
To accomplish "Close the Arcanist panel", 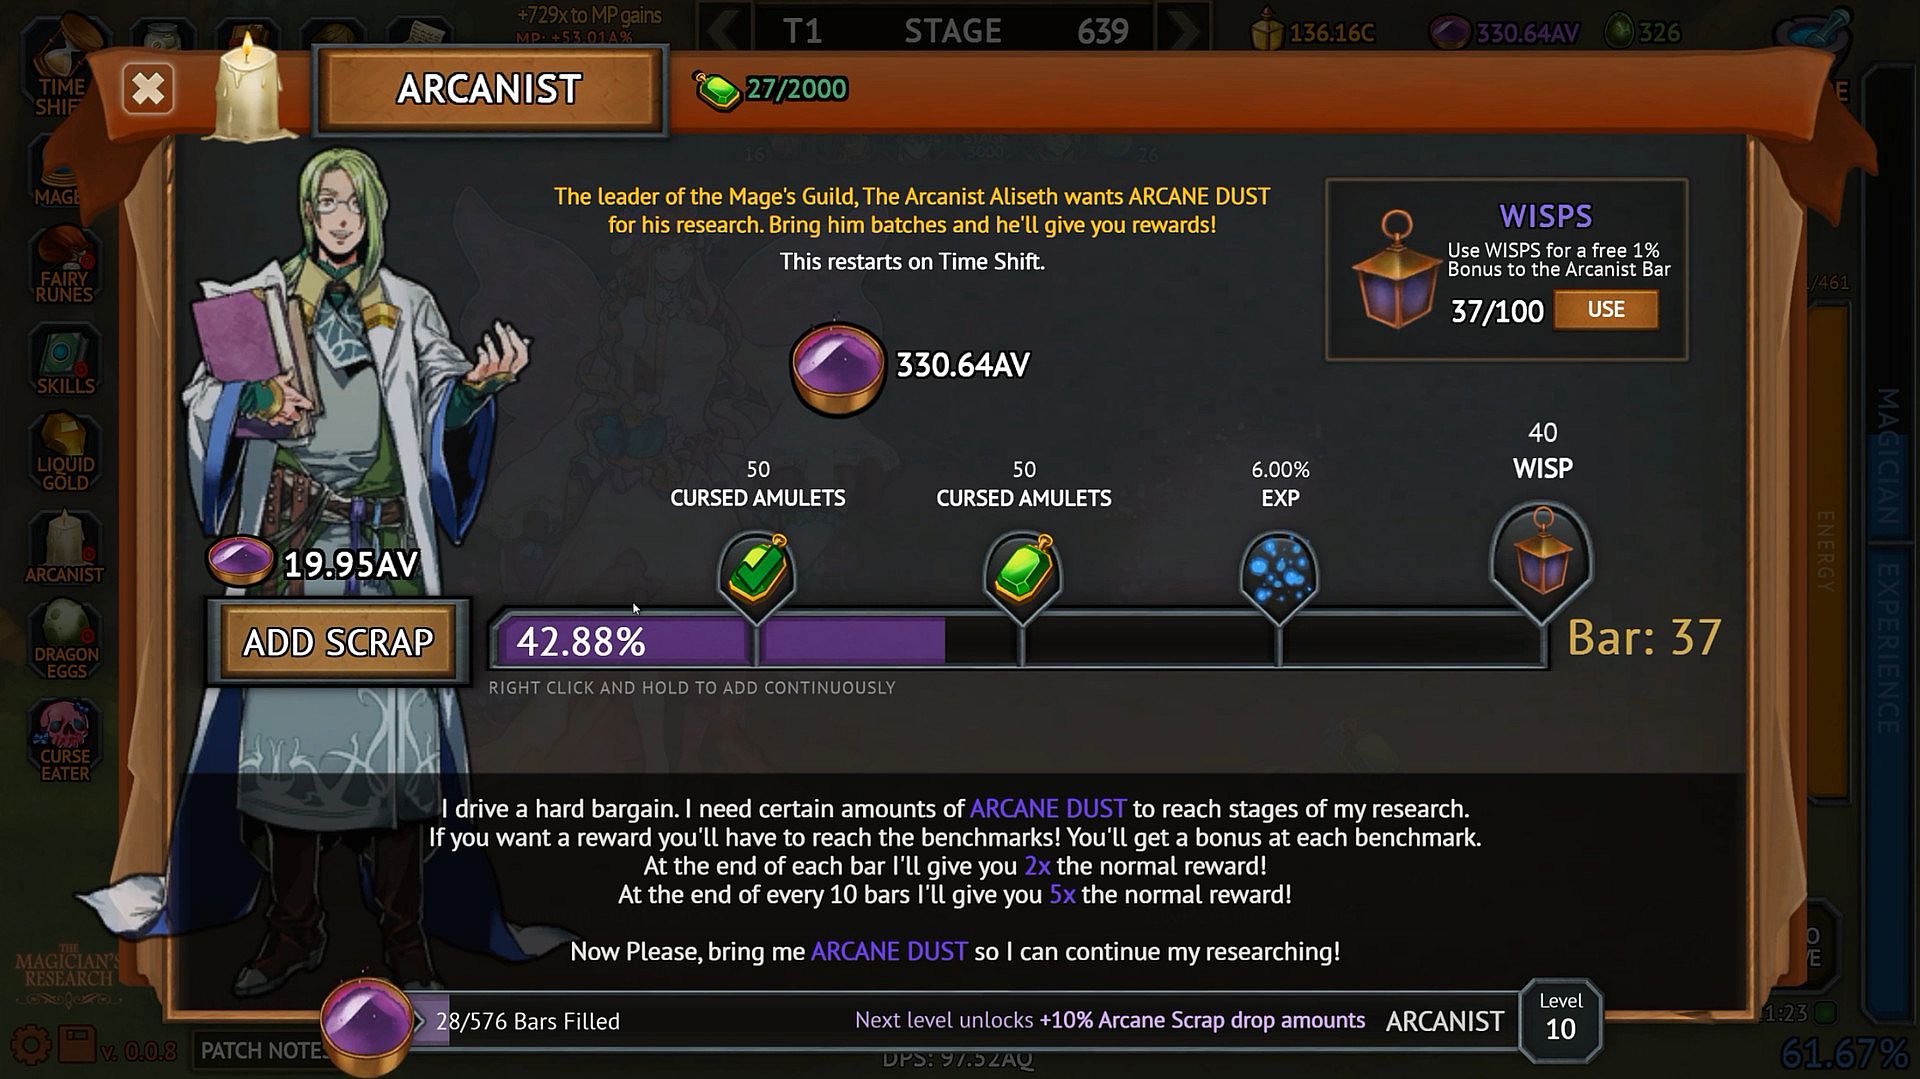I will pos(148,89).
